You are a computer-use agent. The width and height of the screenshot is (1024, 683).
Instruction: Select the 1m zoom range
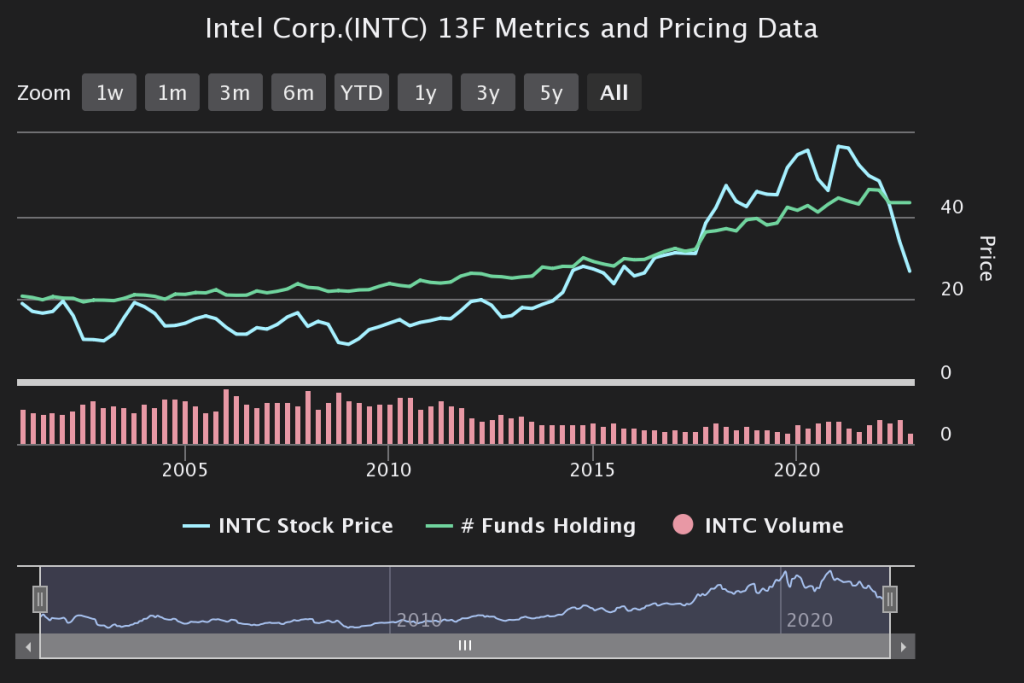point(172,93)
